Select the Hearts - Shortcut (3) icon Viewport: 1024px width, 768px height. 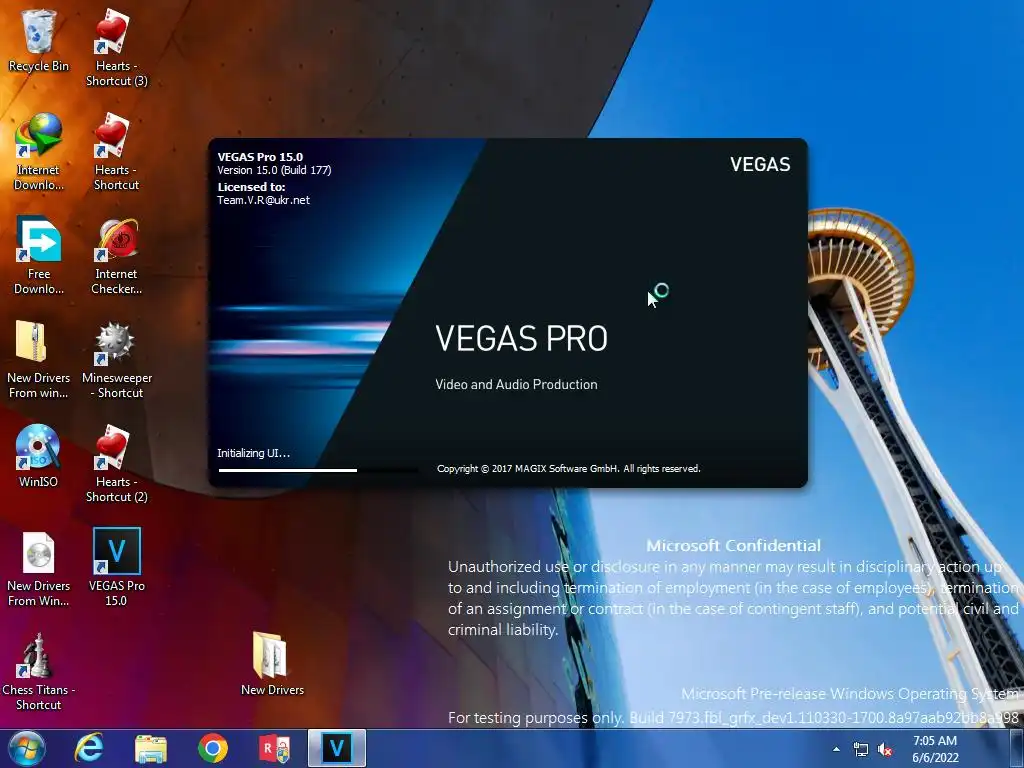116,47
